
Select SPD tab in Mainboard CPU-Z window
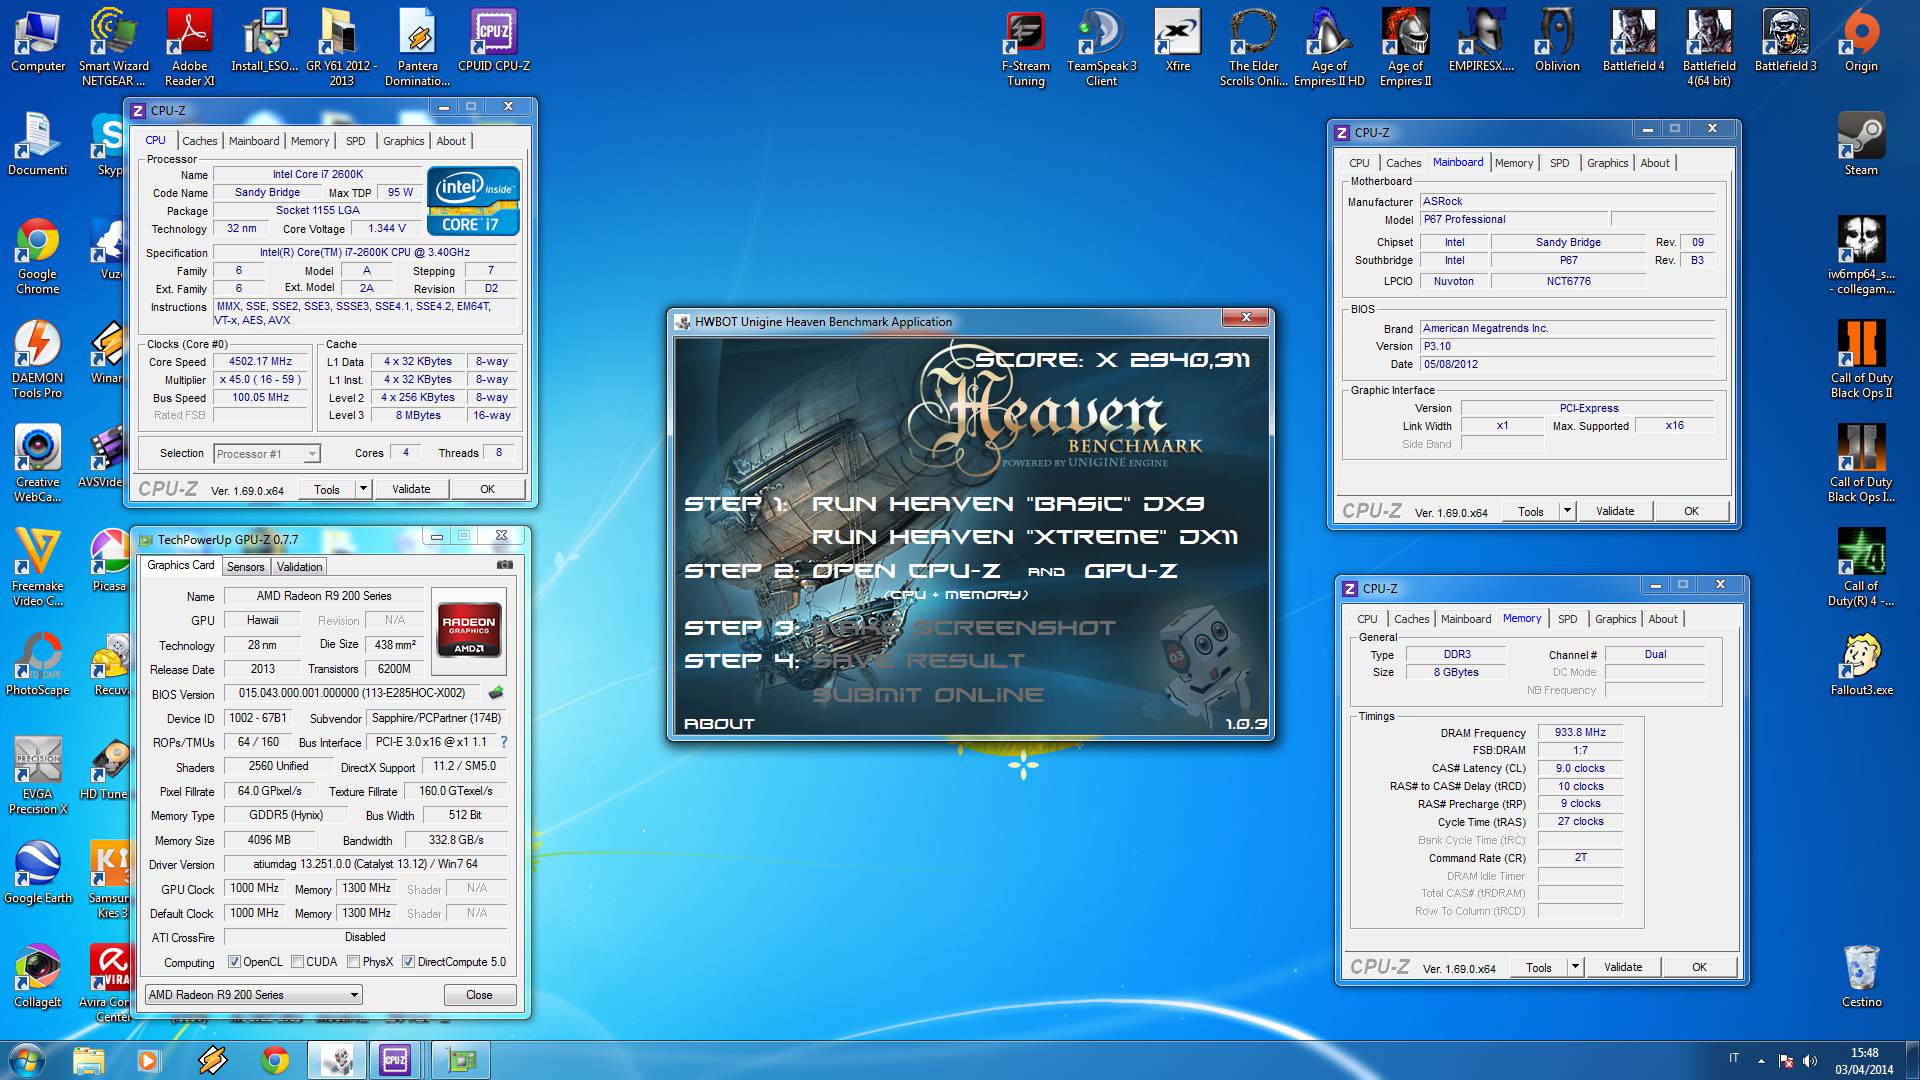pos(1559,163)
